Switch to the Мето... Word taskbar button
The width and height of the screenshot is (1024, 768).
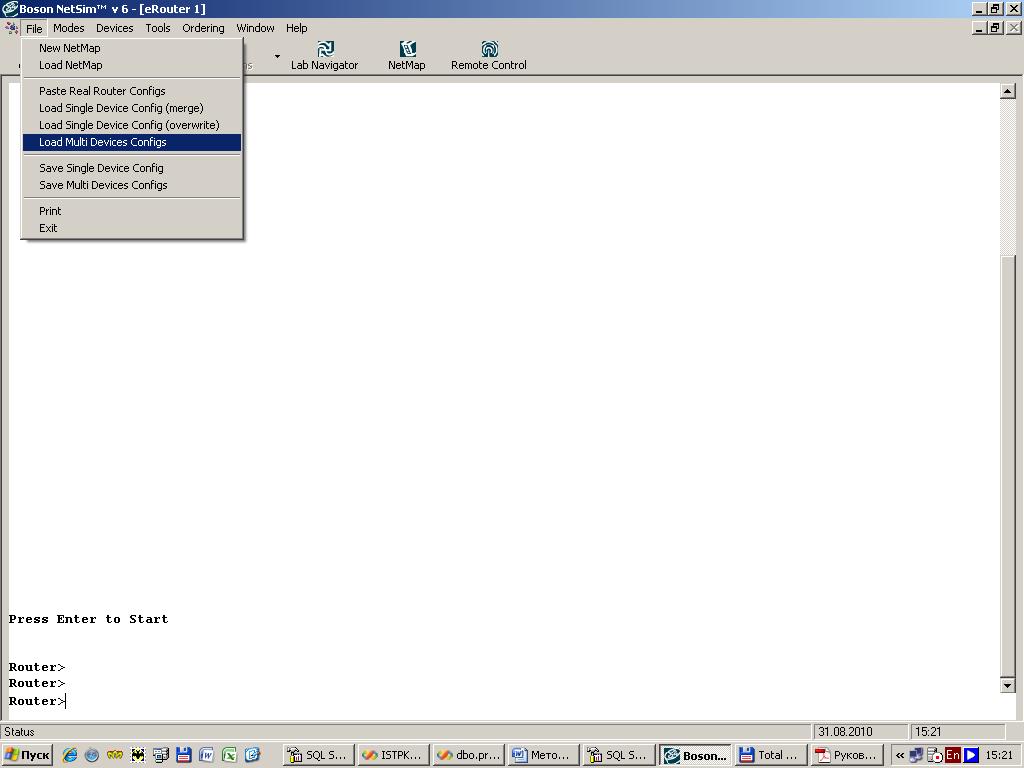click(544, 755)
